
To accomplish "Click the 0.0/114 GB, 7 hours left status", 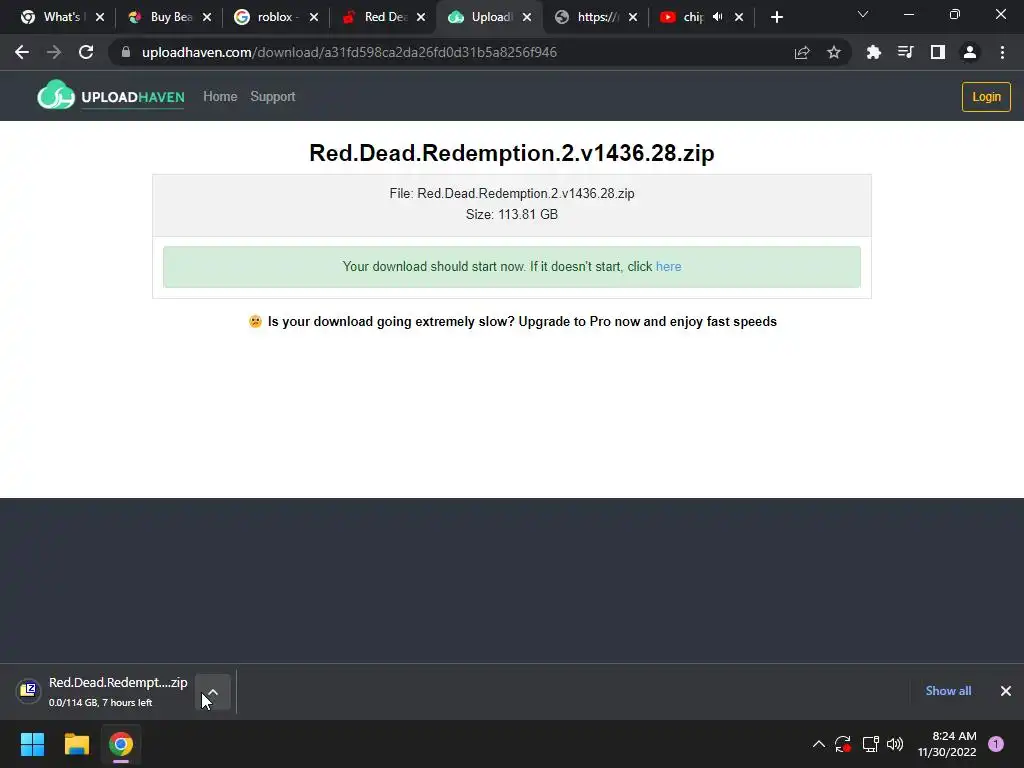I will [101, 703].
